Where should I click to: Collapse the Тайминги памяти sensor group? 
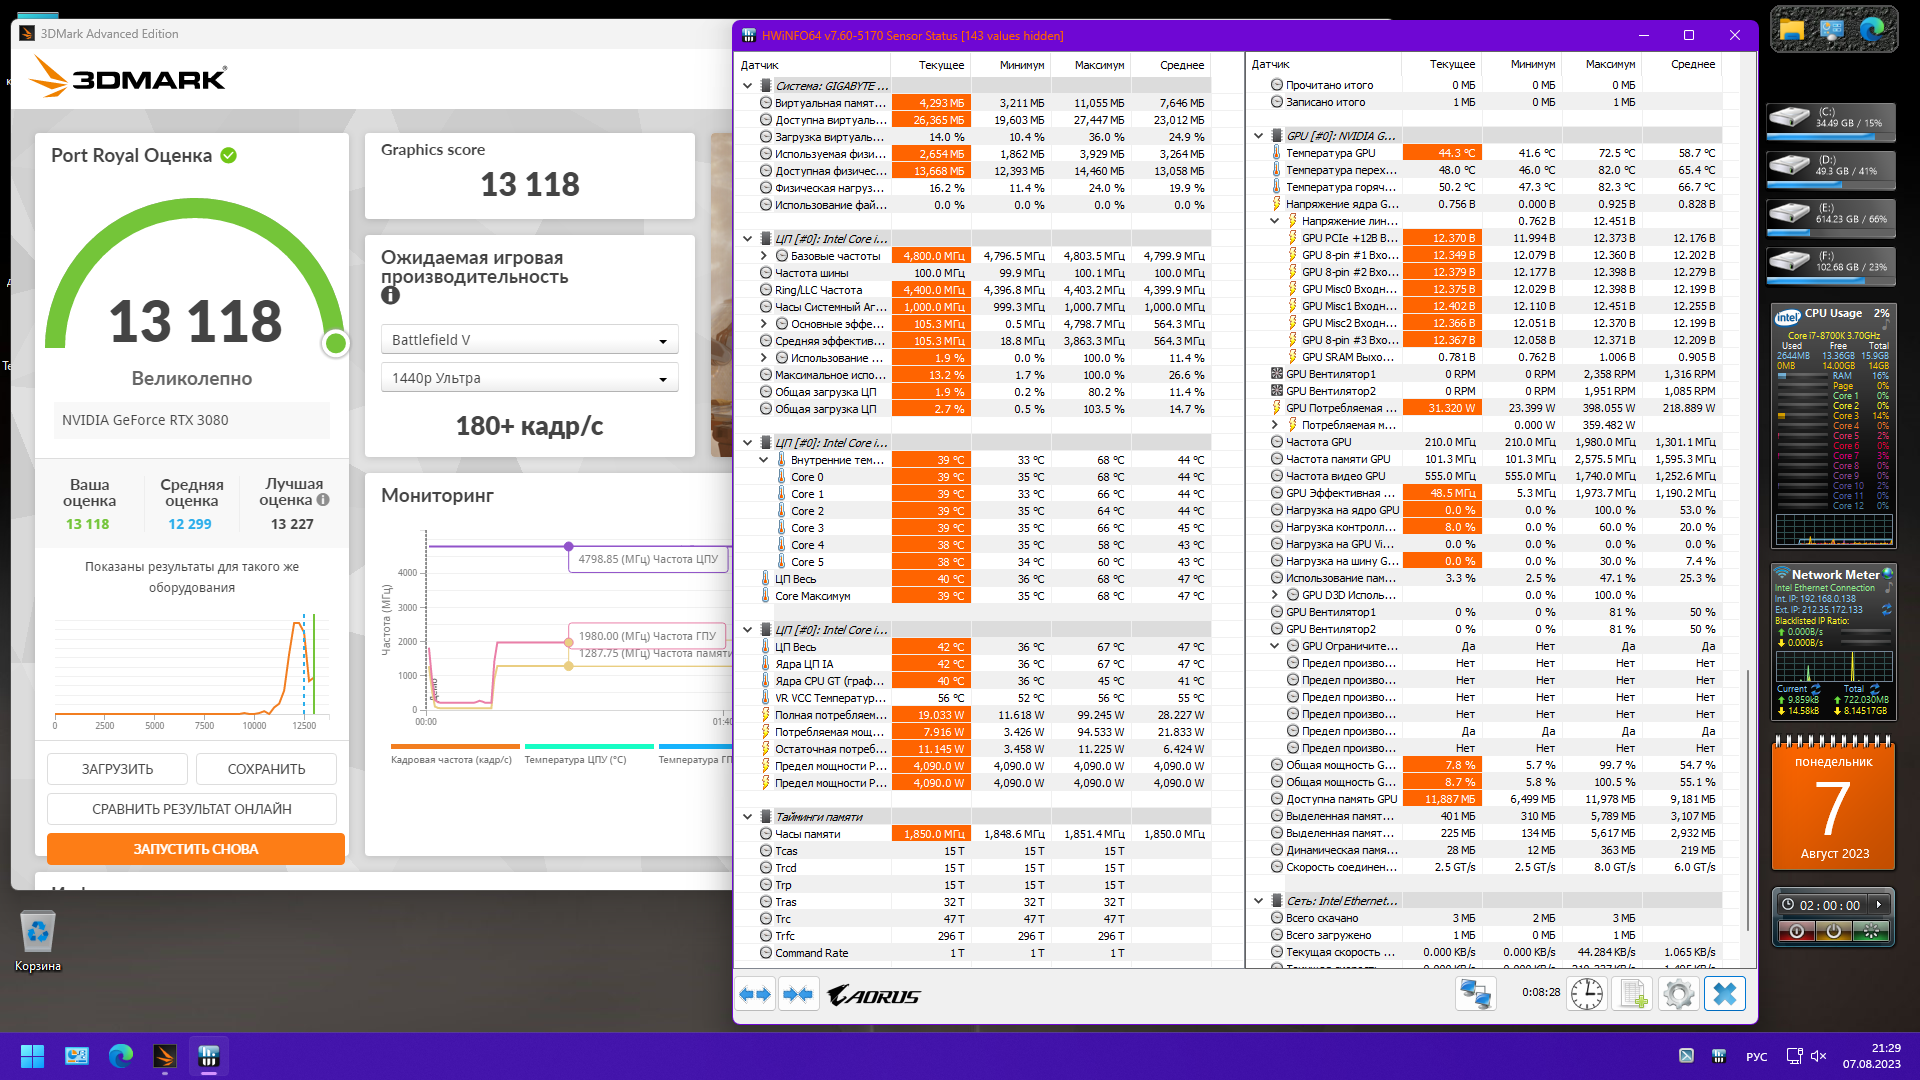click(x=748, y=817)
